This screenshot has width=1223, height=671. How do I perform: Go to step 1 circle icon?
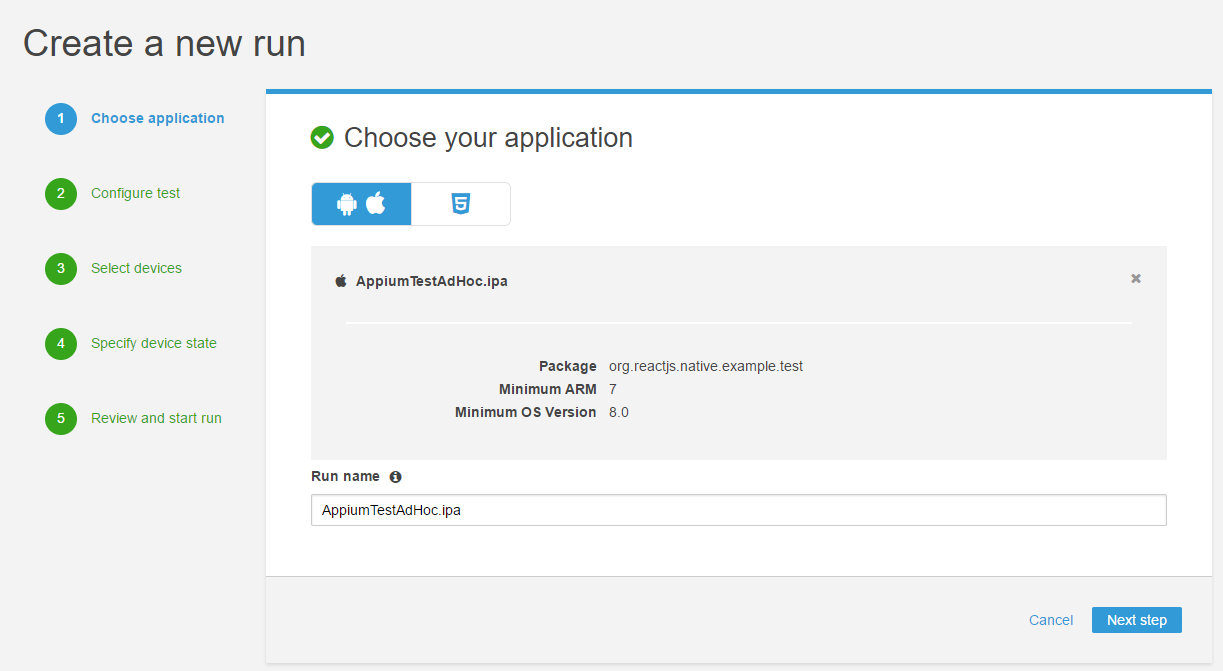pos(61,119)
